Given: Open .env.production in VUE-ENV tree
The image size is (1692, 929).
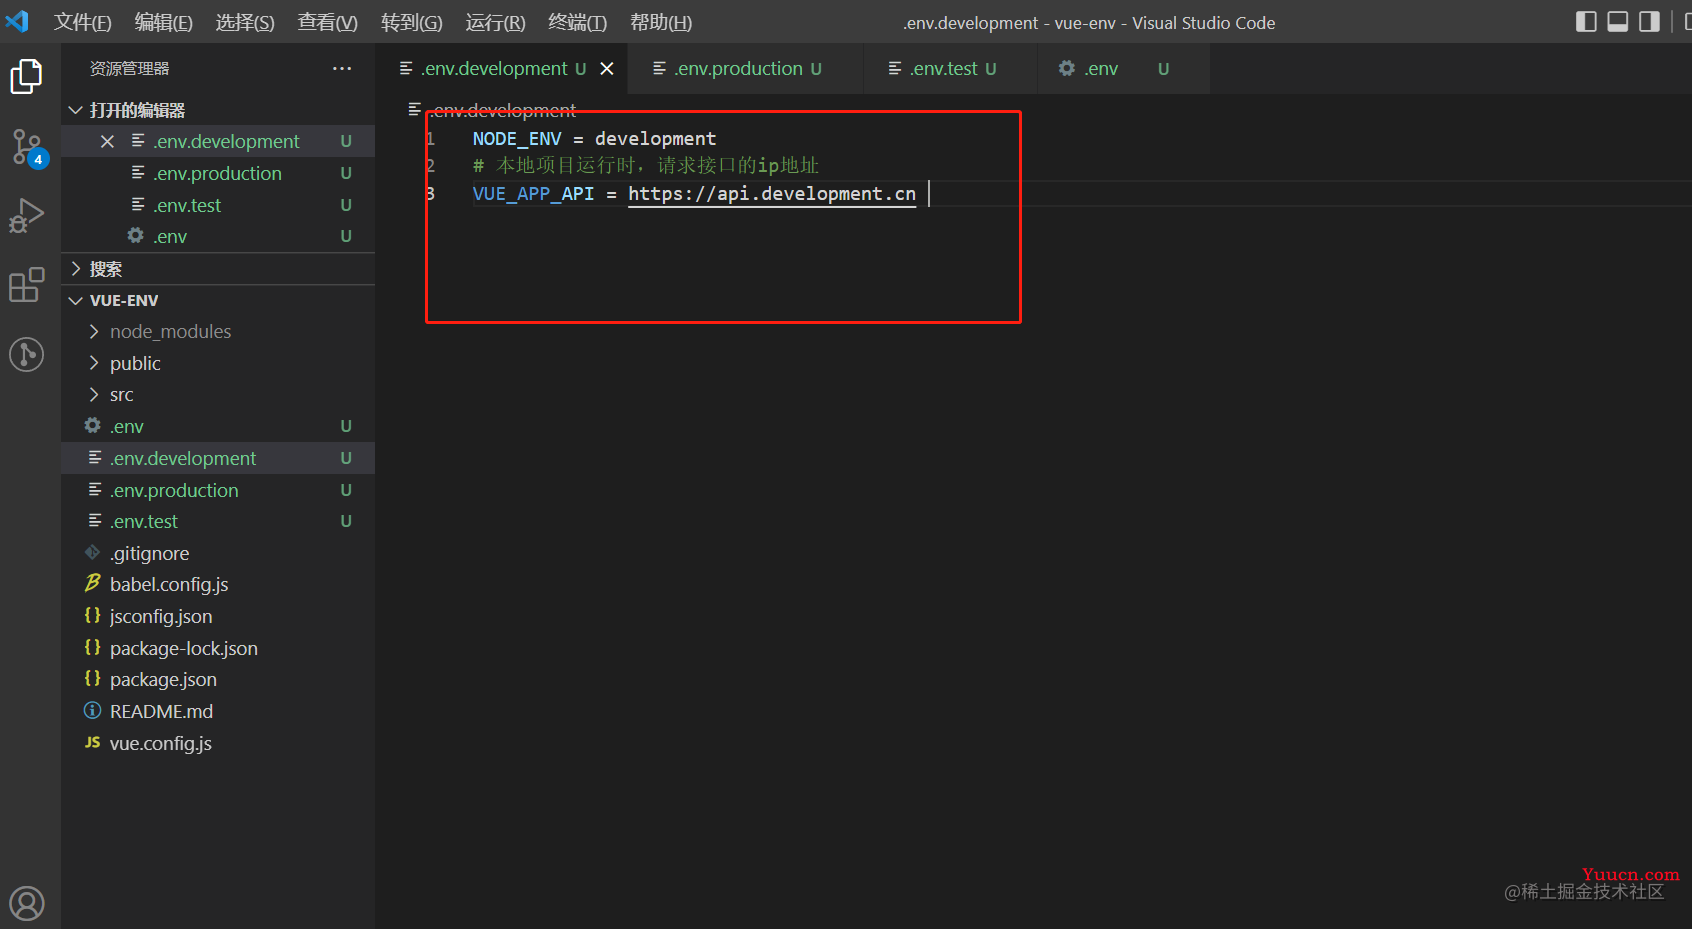Looking at the screenshot, I should pyautogui.click(x=218, y=490).
